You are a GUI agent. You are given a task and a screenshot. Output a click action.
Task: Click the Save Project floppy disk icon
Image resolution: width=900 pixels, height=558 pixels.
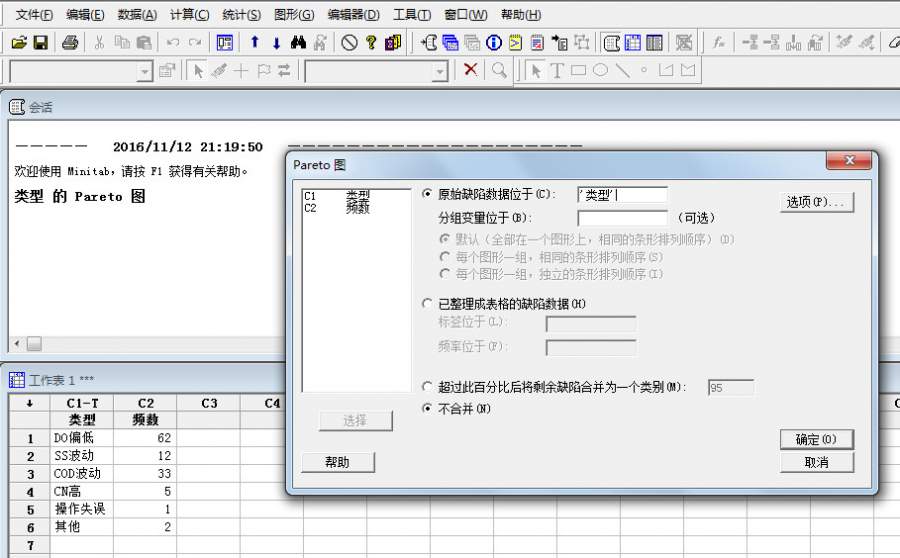[x=40, y=42]
